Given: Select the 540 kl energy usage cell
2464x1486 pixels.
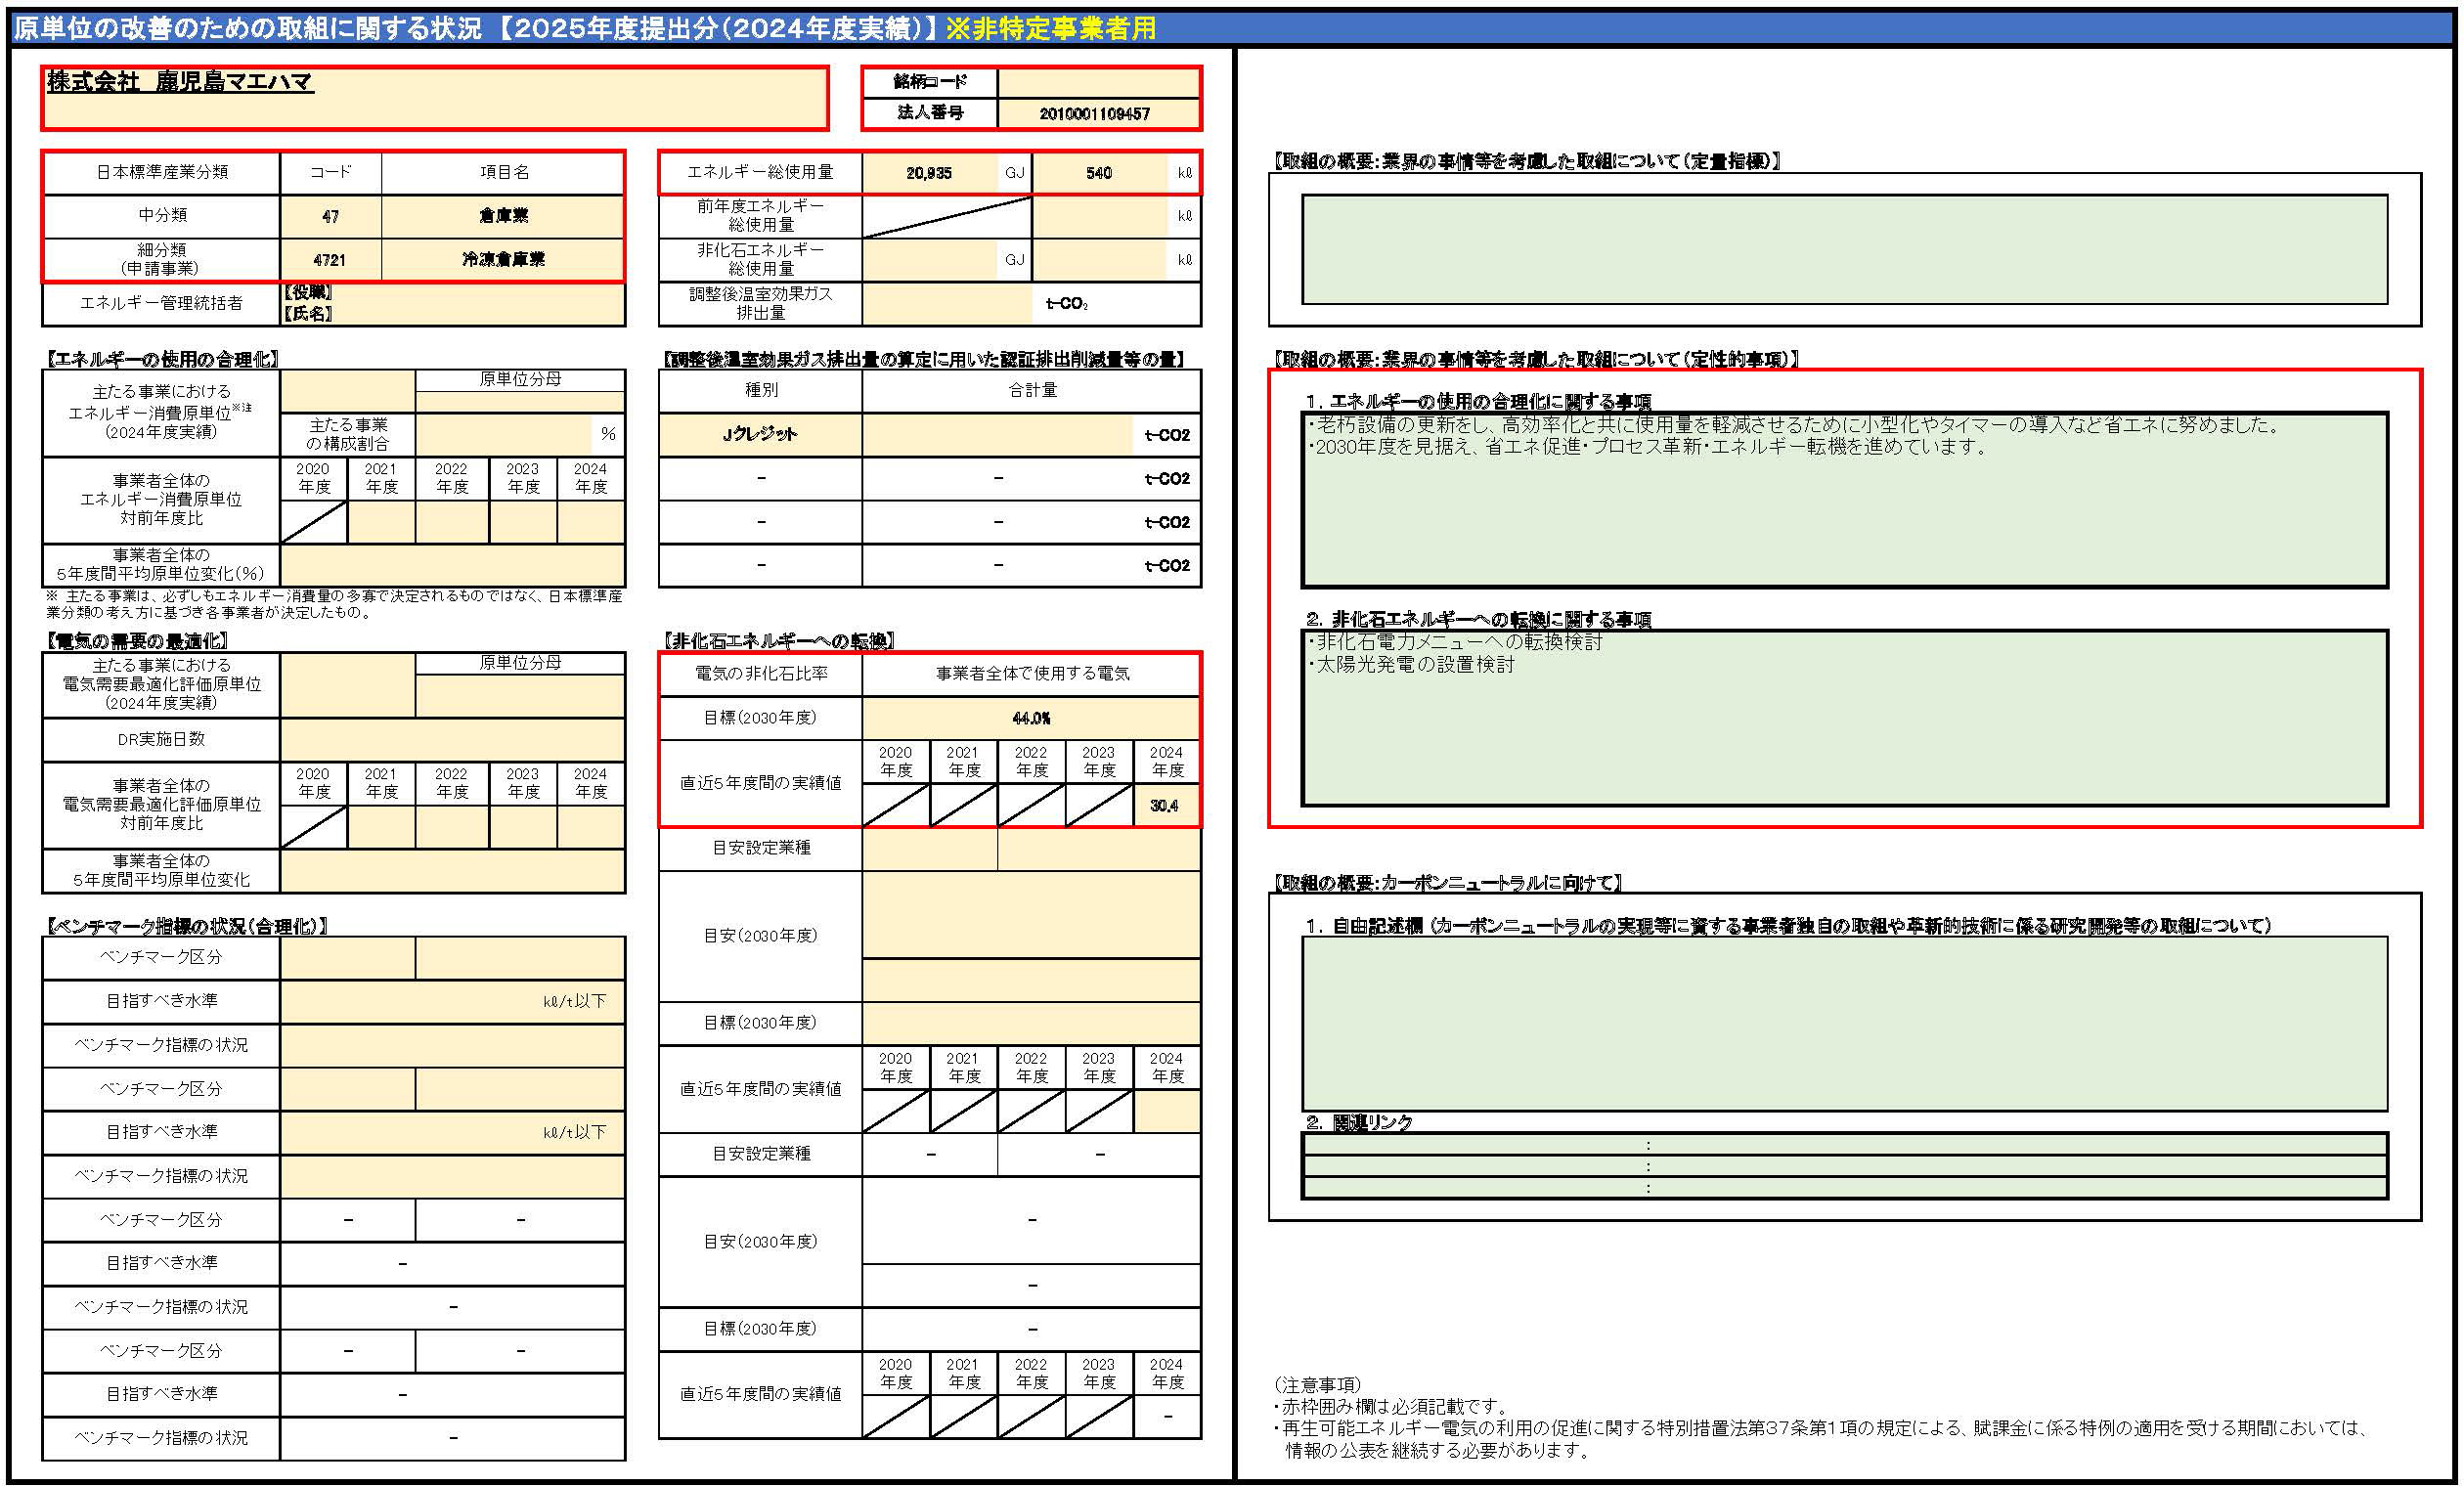Looking at the screenshot, I should [x=1098, y=173].
